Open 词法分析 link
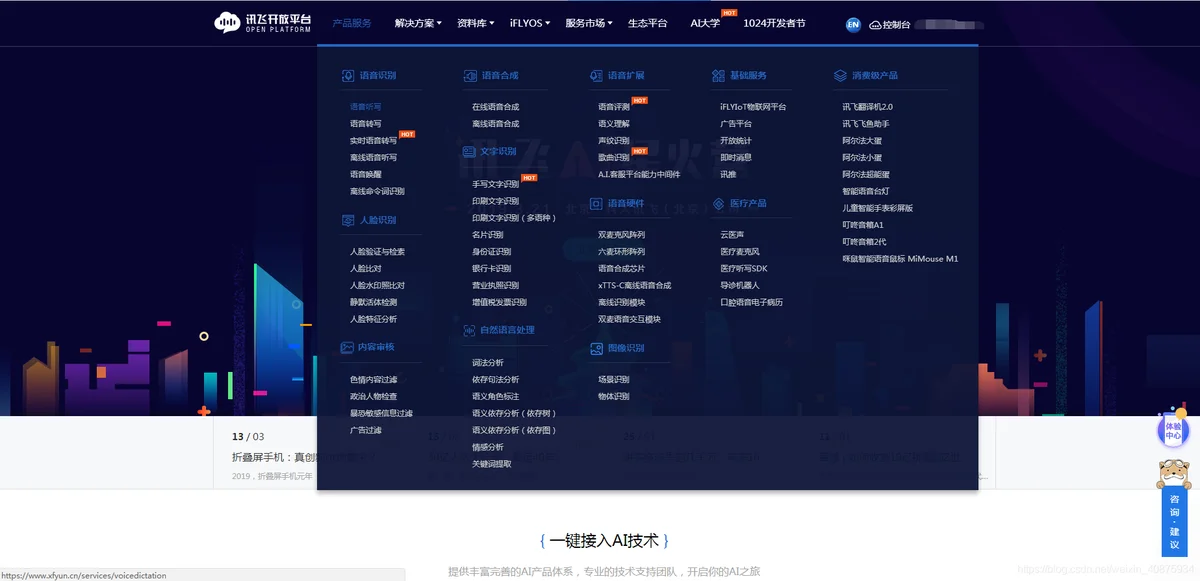This screenshot has width=1200, height=581. (488, 363)
